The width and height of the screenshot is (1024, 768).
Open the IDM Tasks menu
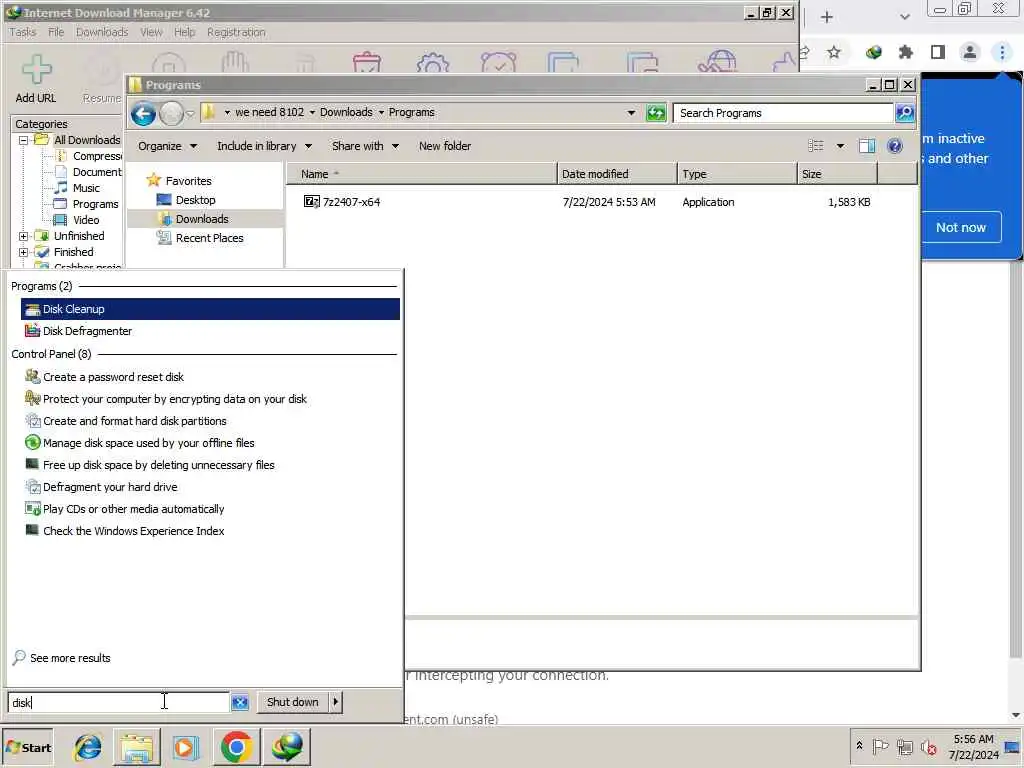point(23,32)
